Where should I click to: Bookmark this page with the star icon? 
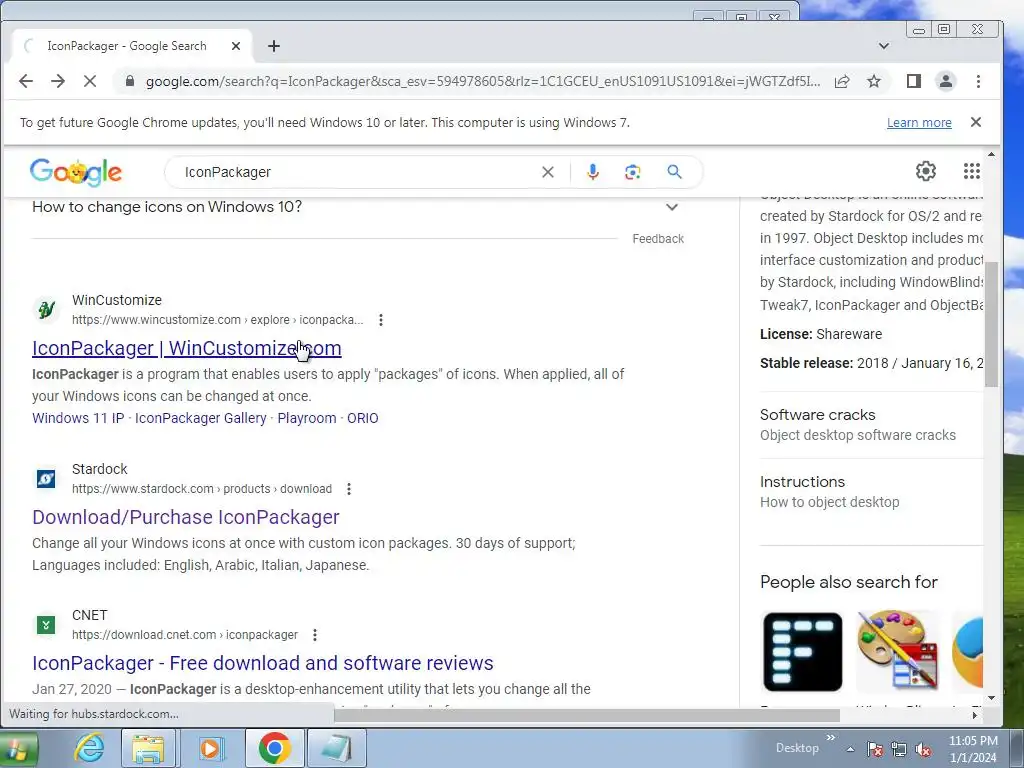(874, 81)
